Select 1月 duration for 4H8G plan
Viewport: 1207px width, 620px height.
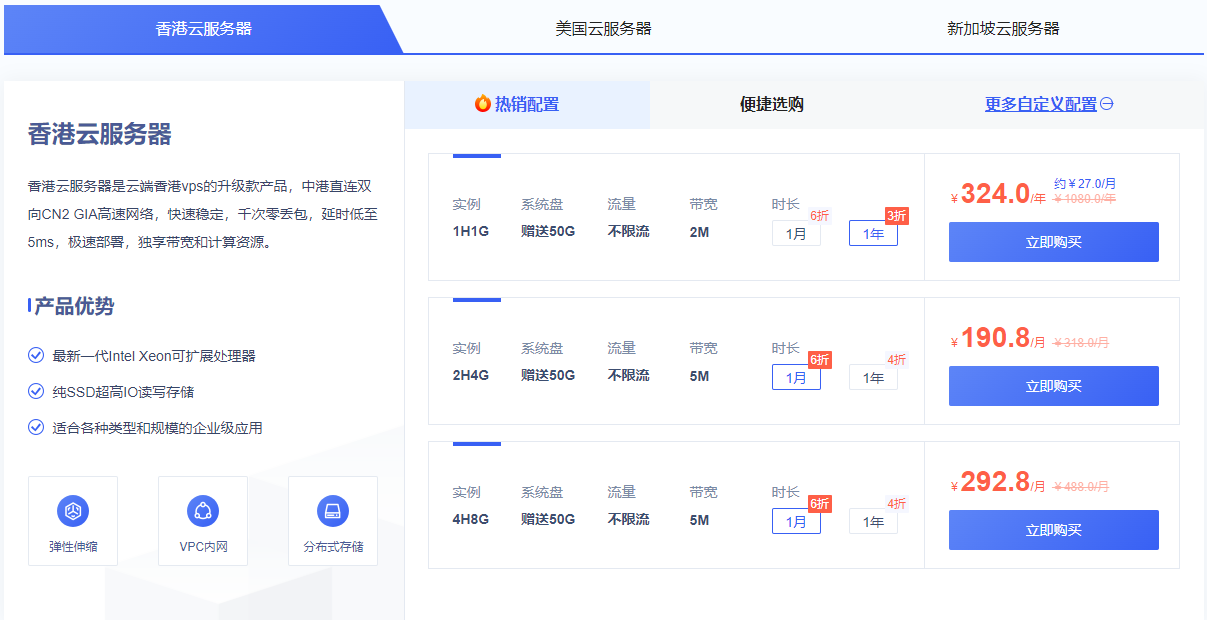coord(796,522)
